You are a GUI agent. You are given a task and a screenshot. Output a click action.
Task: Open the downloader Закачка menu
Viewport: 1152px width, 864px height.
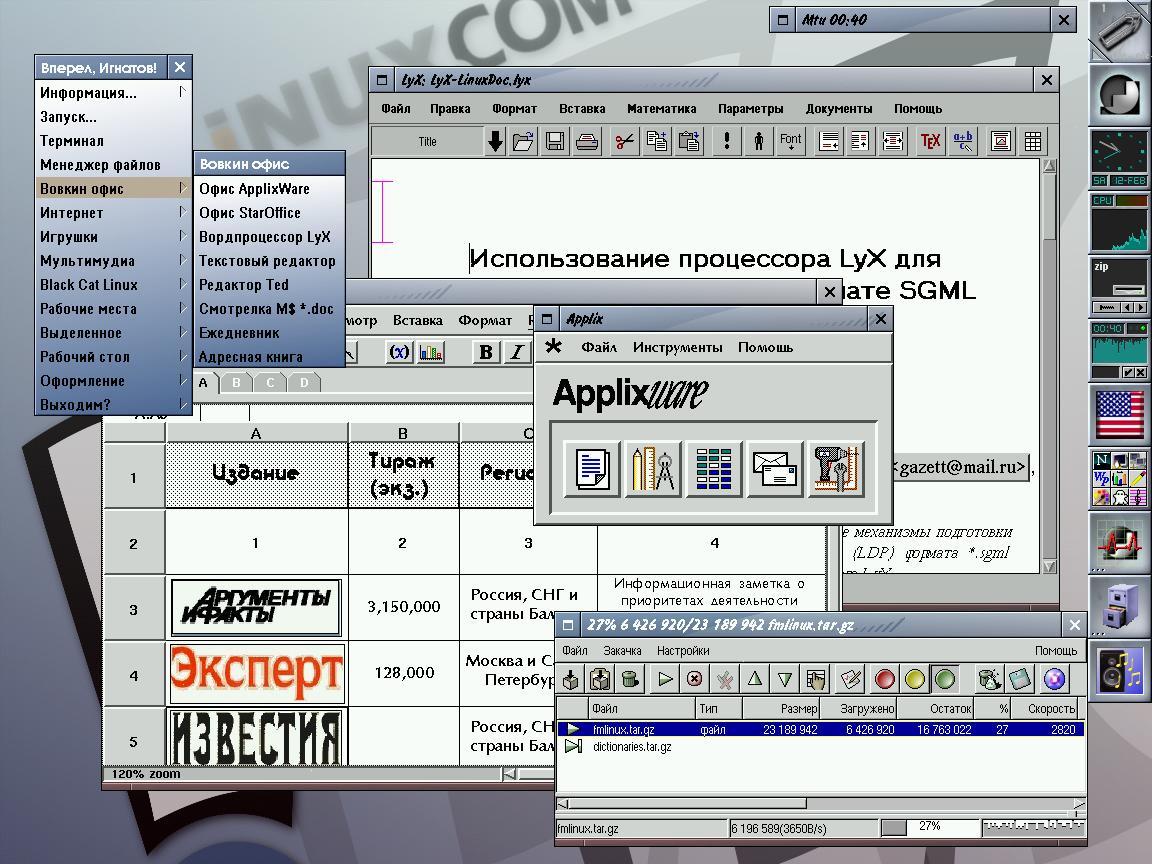622,650
